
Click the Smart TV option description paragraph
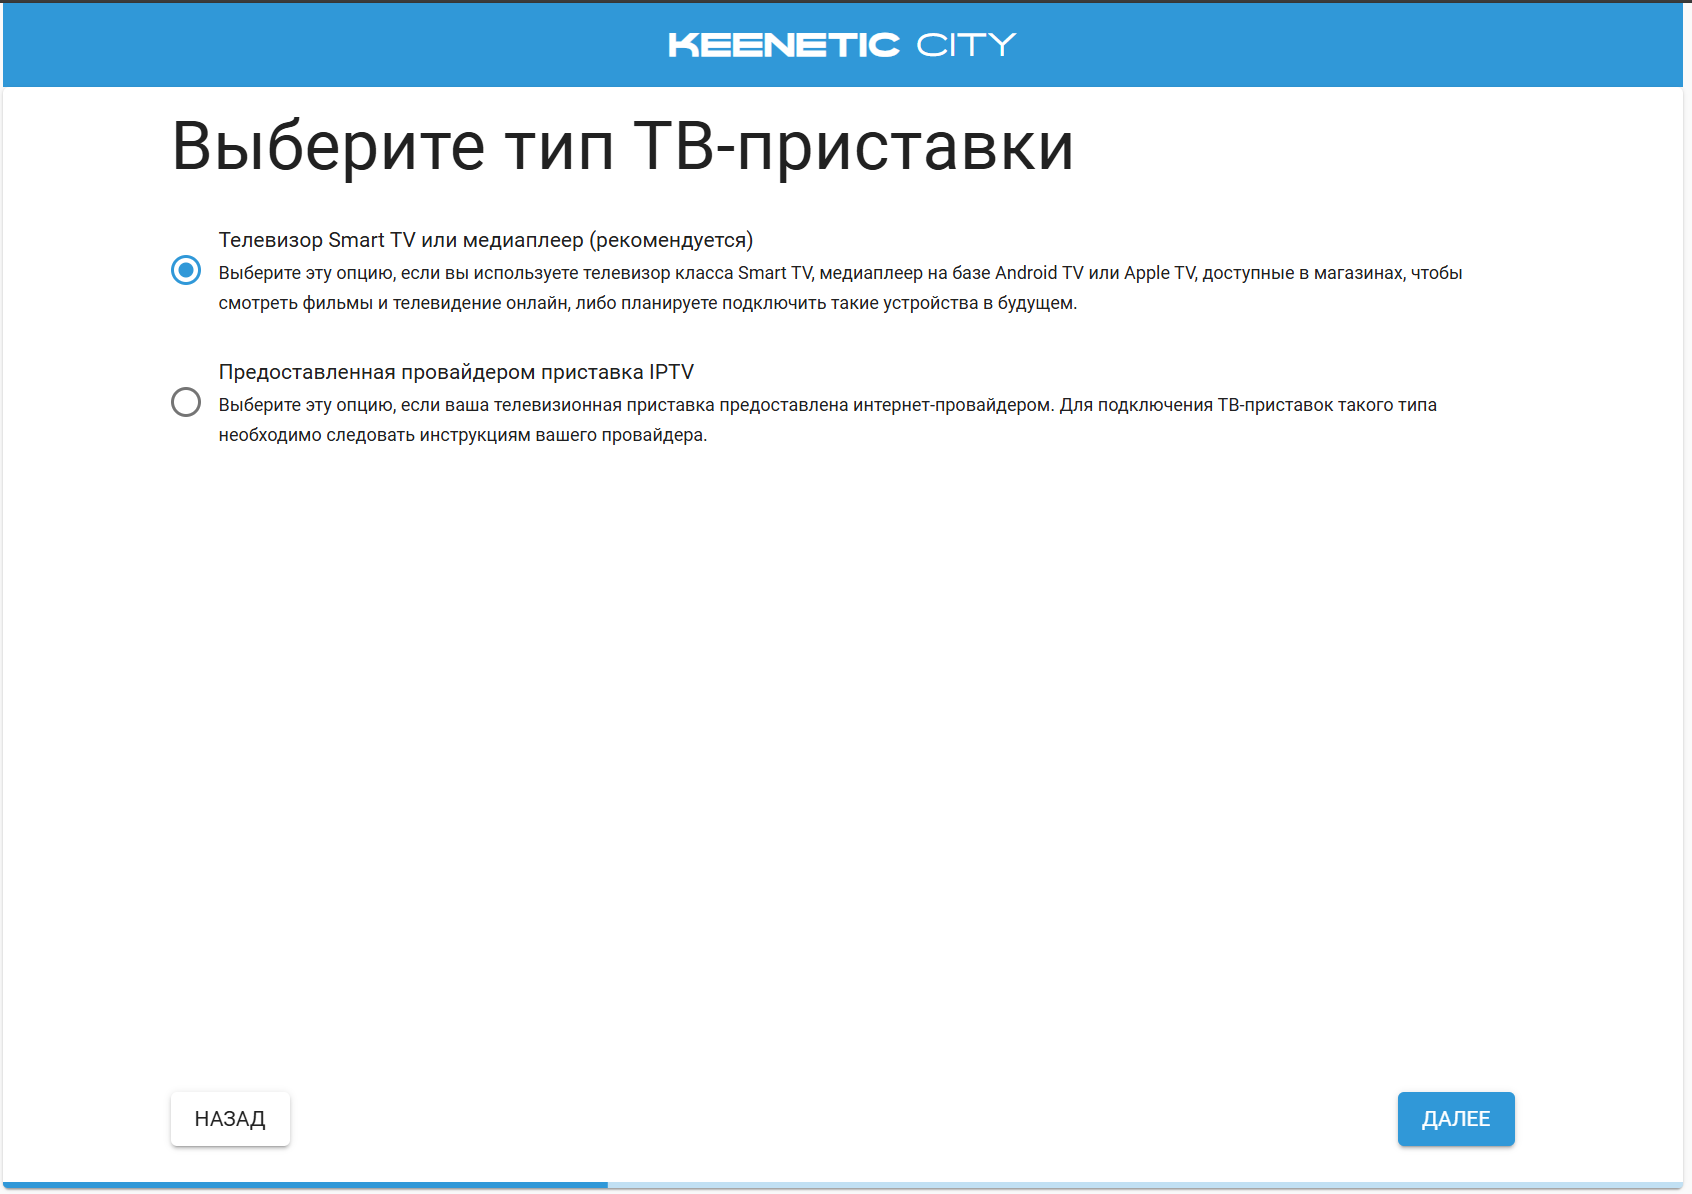click(x=840, y=288)
